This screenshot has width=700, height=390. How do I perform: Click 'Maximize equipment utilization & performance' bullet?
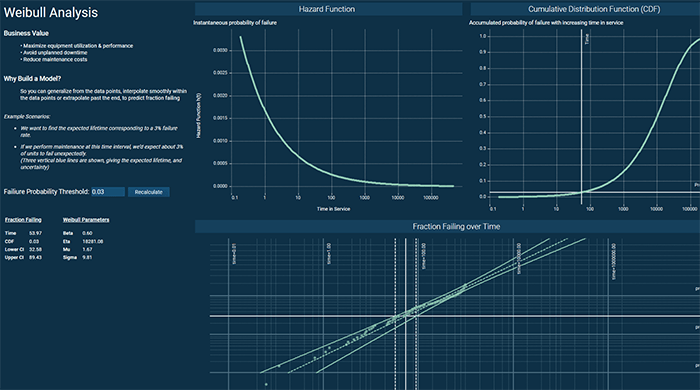click(x=77, y=46)
